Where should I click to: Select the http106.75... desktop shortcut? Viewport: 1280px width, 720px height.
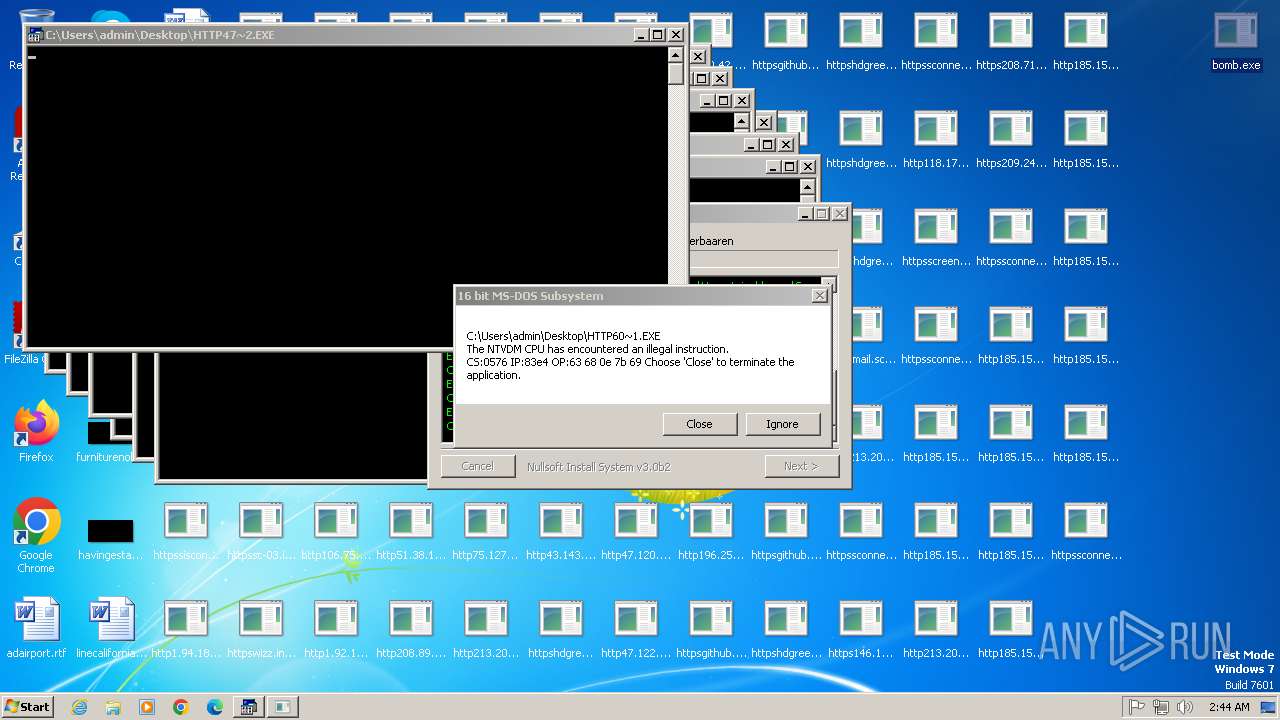336,532
